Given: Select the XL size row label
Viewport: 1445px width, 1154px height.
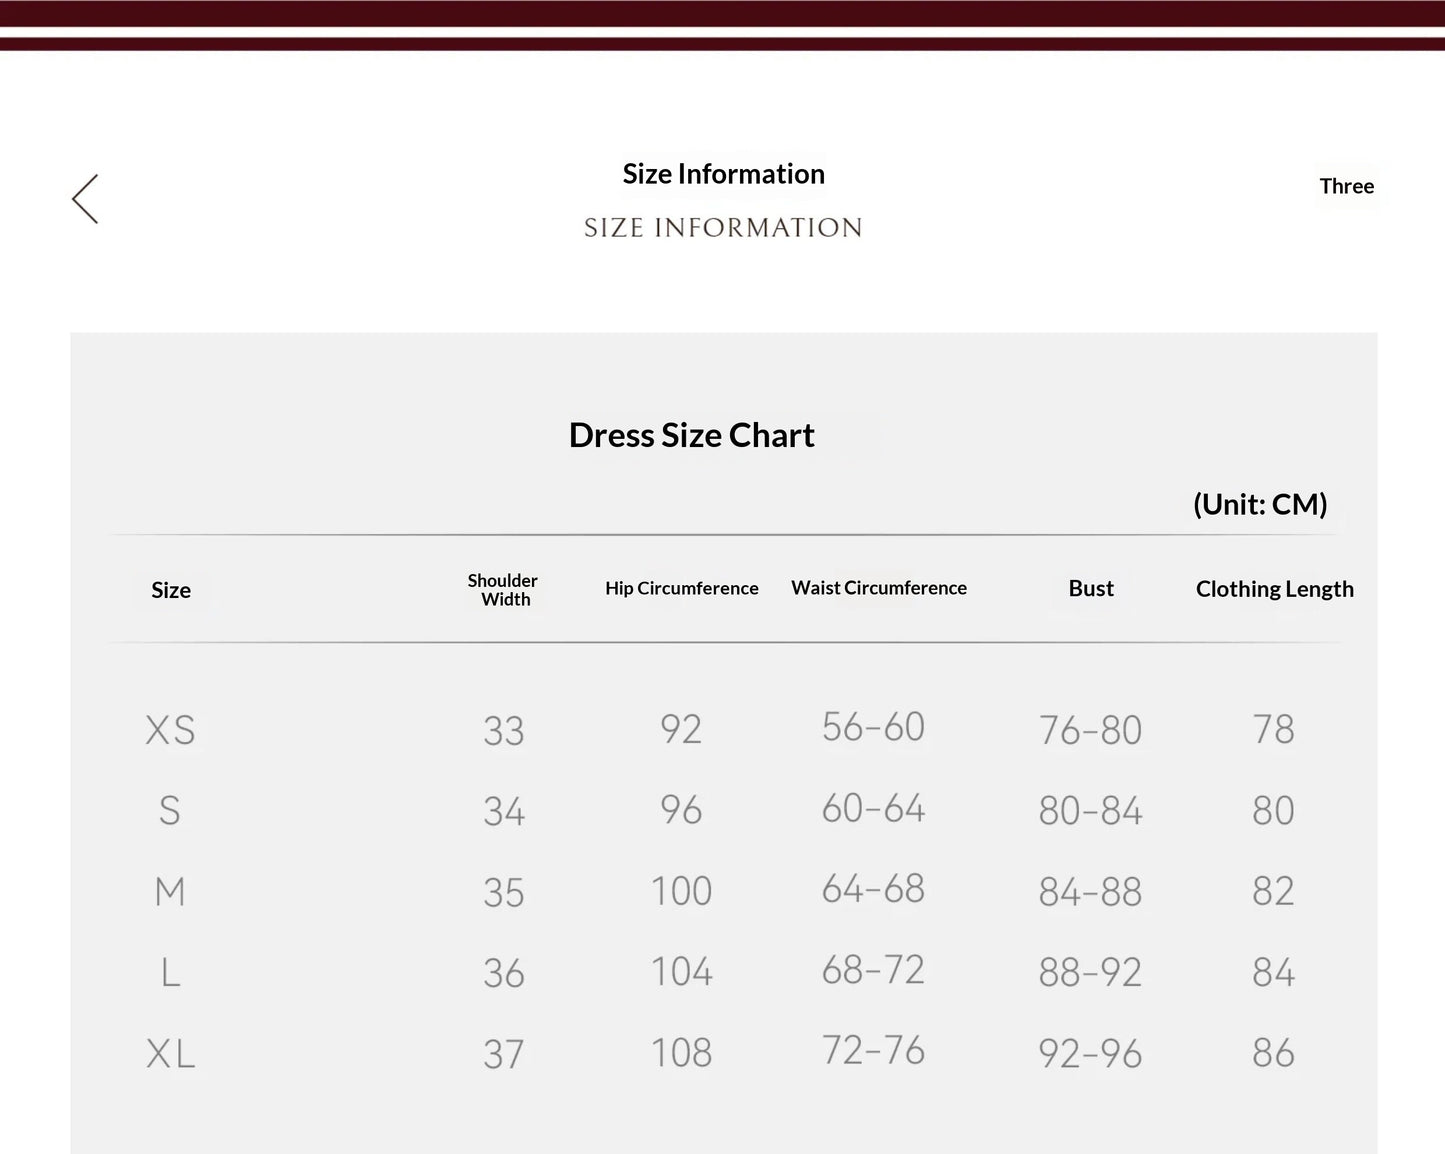Looking at the screenshot, I should coord(170,1053).
